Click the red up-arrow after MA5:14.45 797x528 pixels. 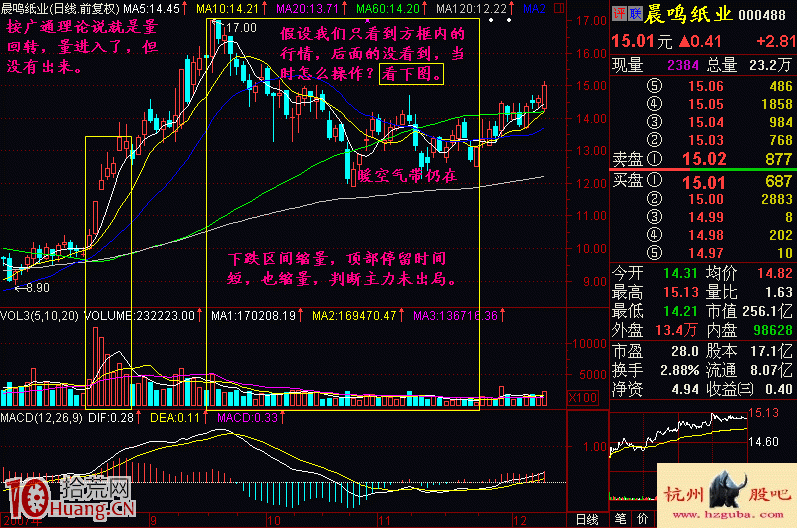pyautogui.click(x=184, y=9)
